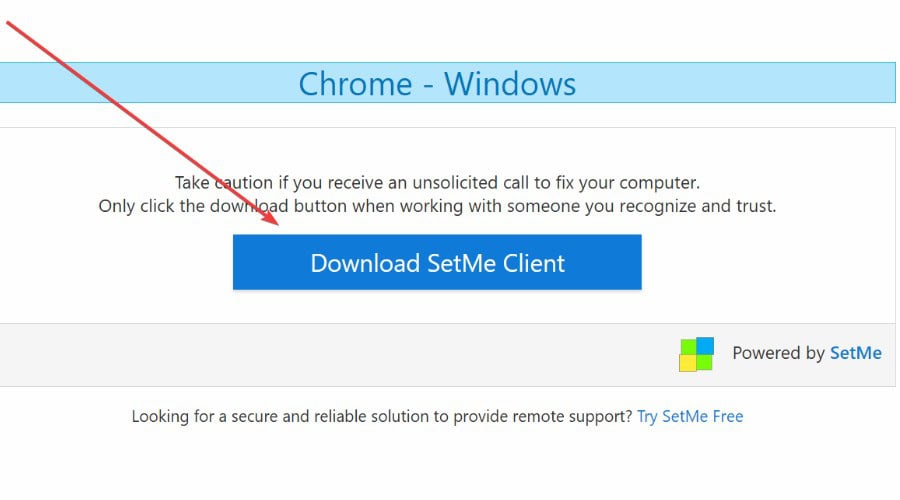Click the blue square of SetMe logo
The image size is (900, 500).
click(x=705, y=346)
